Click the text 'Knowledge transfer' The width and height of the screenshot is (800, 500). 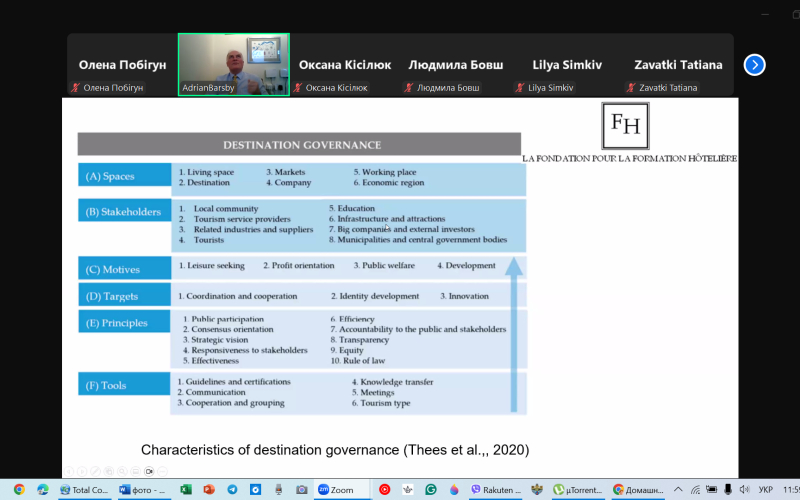coord(396,382)
